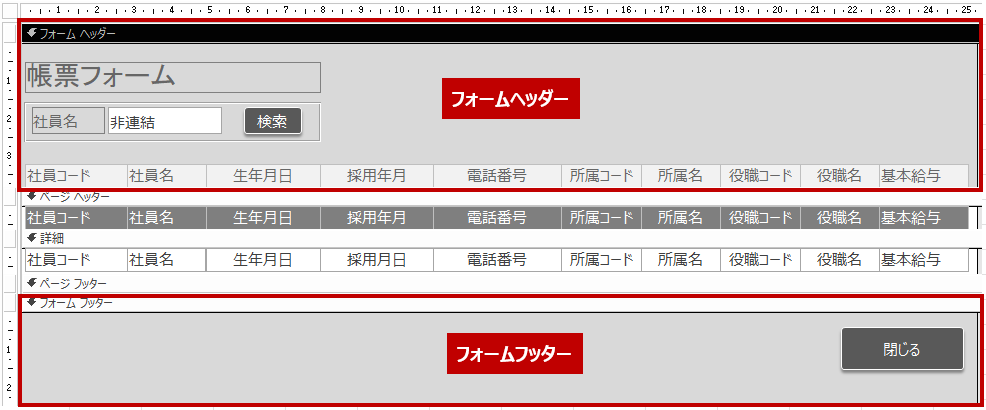The width and height of the screenshot is (986, 410).
Task: Click the red フォームフッター annotation label
Action: (513, 354)
